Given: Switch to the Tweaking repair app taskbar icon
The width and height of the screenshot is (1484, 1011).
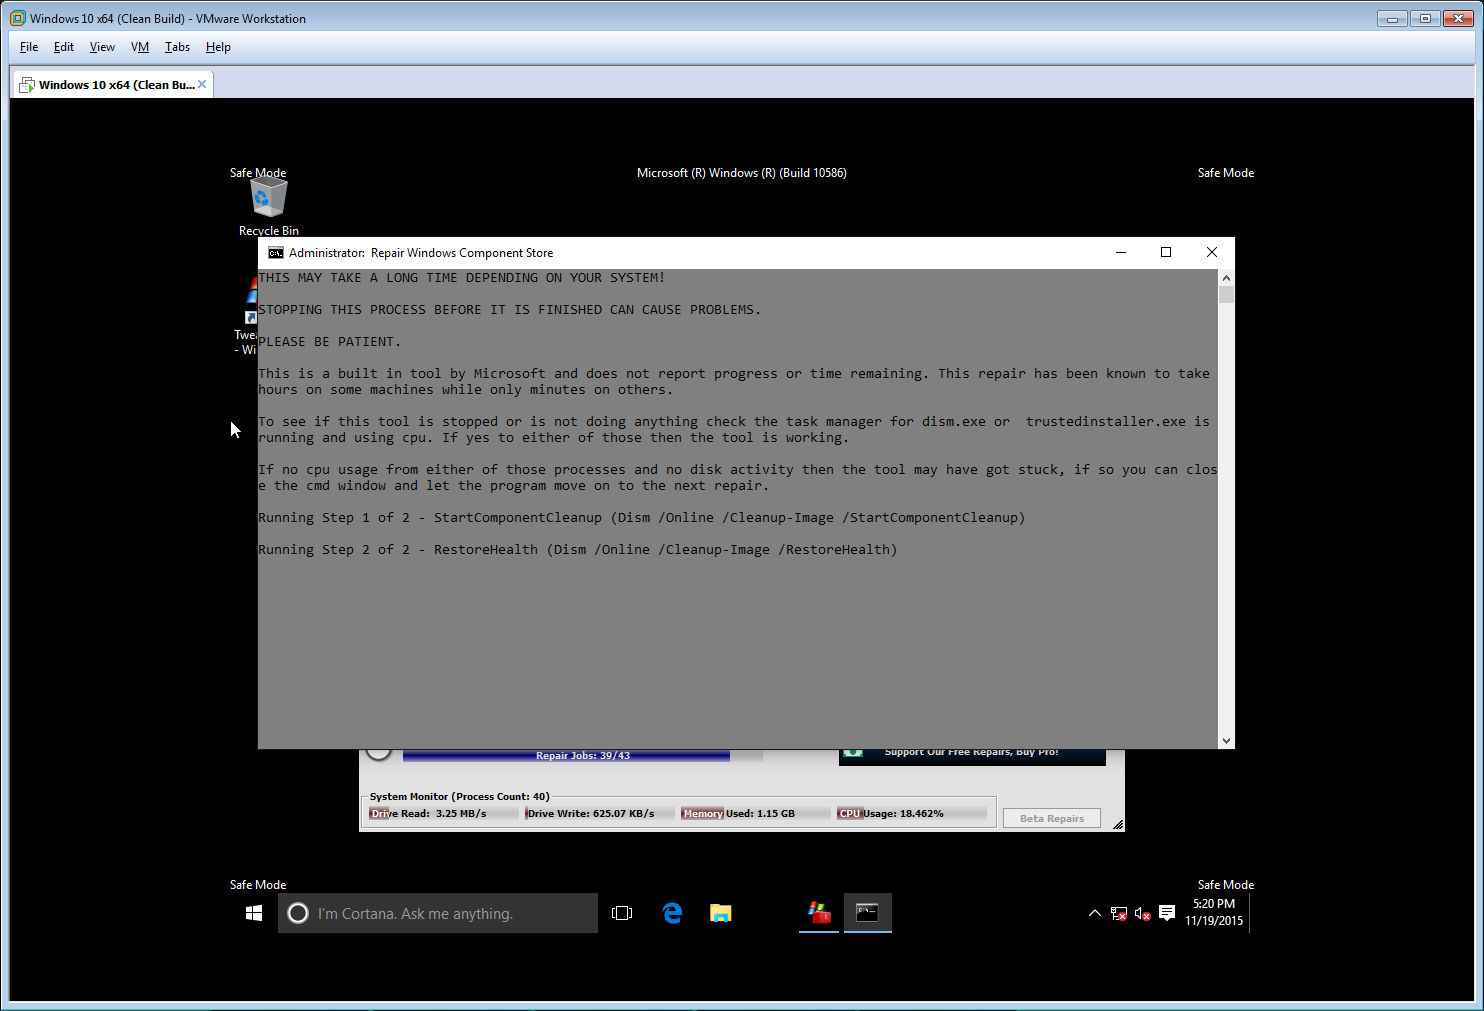Looking at the screenshot, I should (819, 913).
